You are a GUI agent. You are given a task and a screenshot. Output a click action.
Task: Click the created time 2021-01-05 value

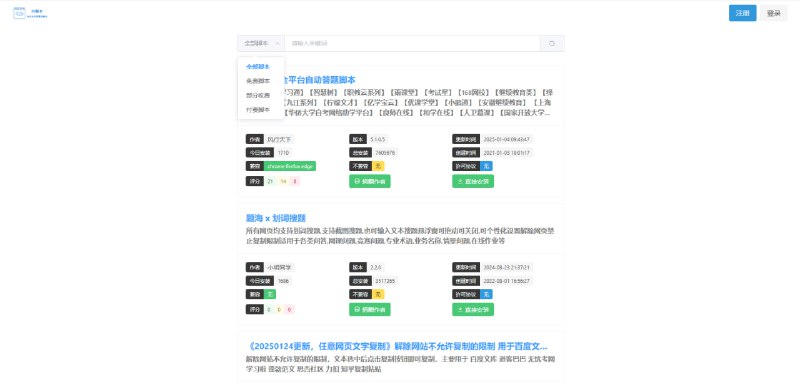coord(507,152)
